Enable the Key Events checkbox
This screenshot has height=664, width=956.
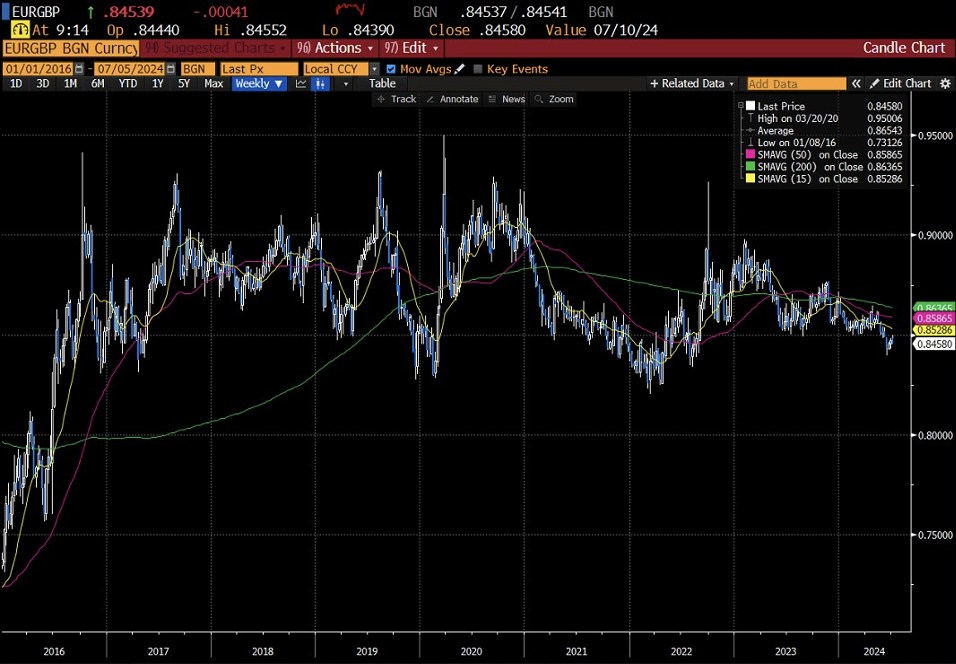[478, 69]
